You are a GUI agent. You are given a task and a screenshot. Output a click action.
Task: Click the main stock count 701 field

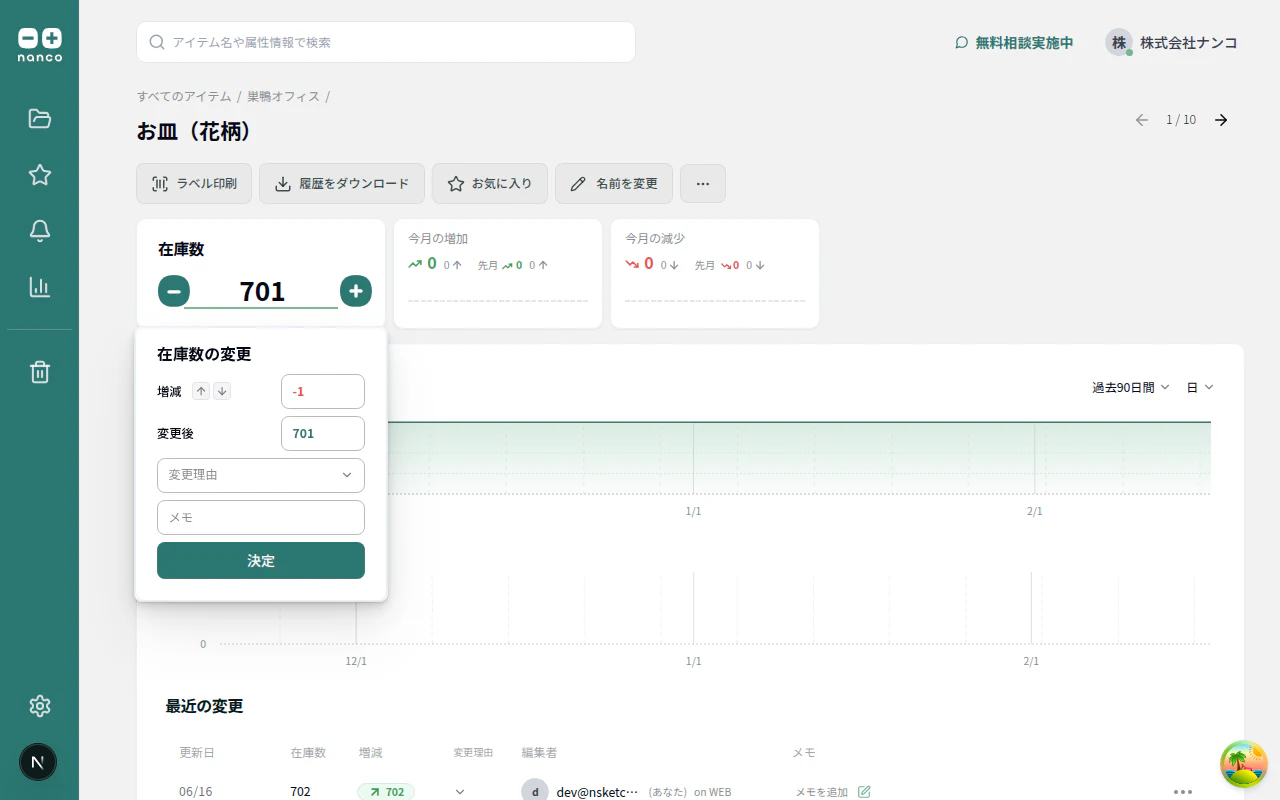tap(262, 291)
